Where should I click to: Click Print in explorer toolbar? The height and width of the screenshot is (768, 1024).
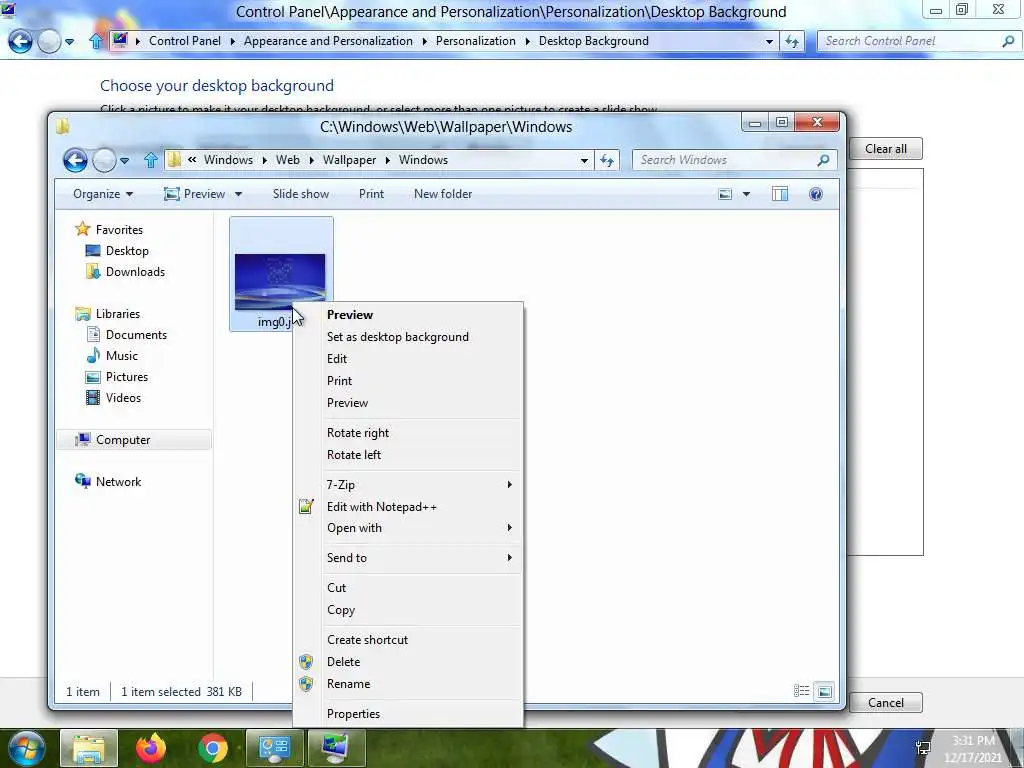[x=372, y=194]
